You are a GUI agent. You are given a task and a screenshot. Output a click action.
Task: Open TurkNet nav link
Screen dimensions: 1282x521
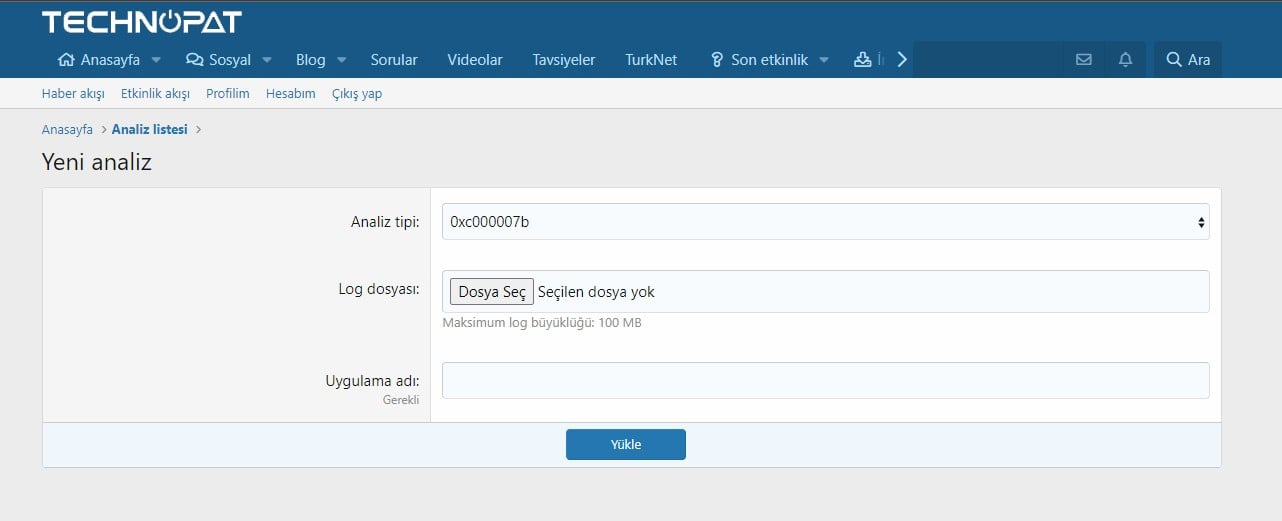(x=651, y=60)
